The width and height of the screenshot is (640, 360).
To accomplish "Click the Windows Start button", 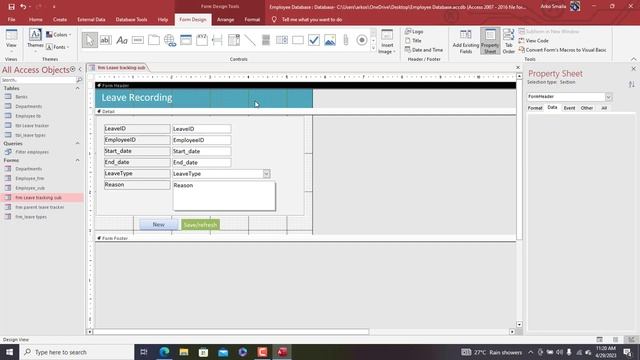I will tap(9, 352).
